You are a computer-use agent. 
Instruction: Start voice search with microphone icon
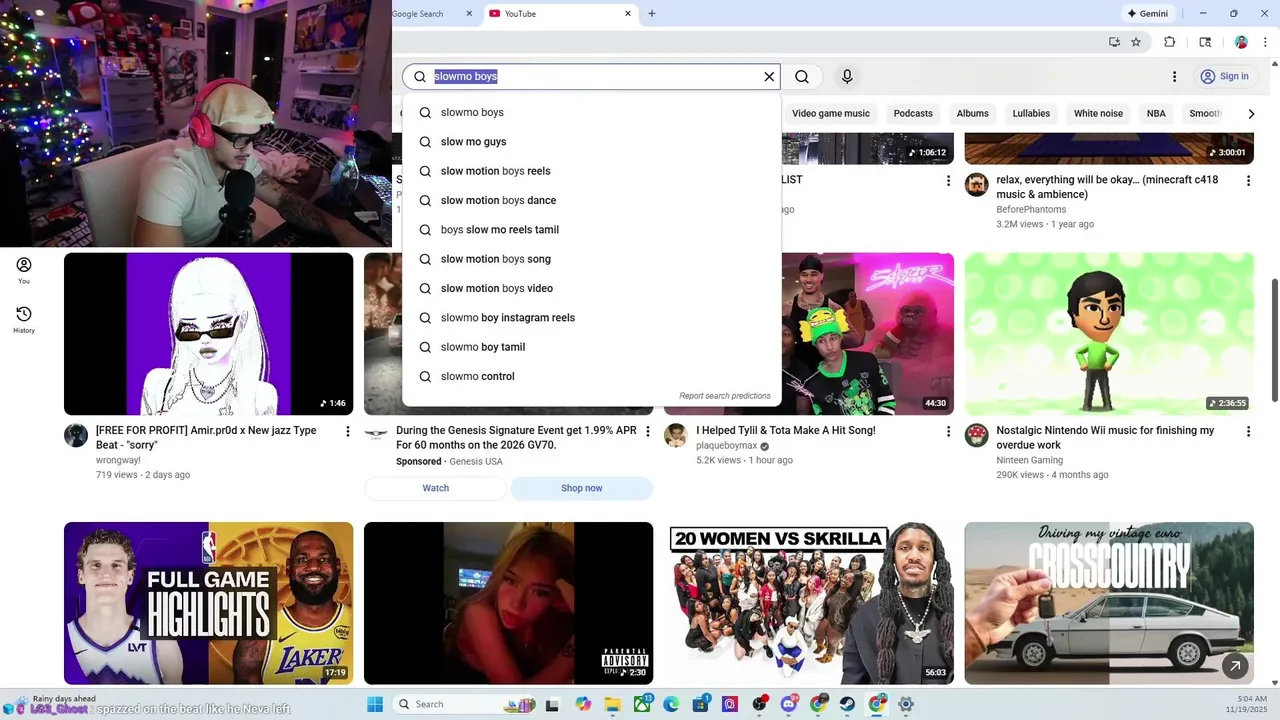[847, 77]
